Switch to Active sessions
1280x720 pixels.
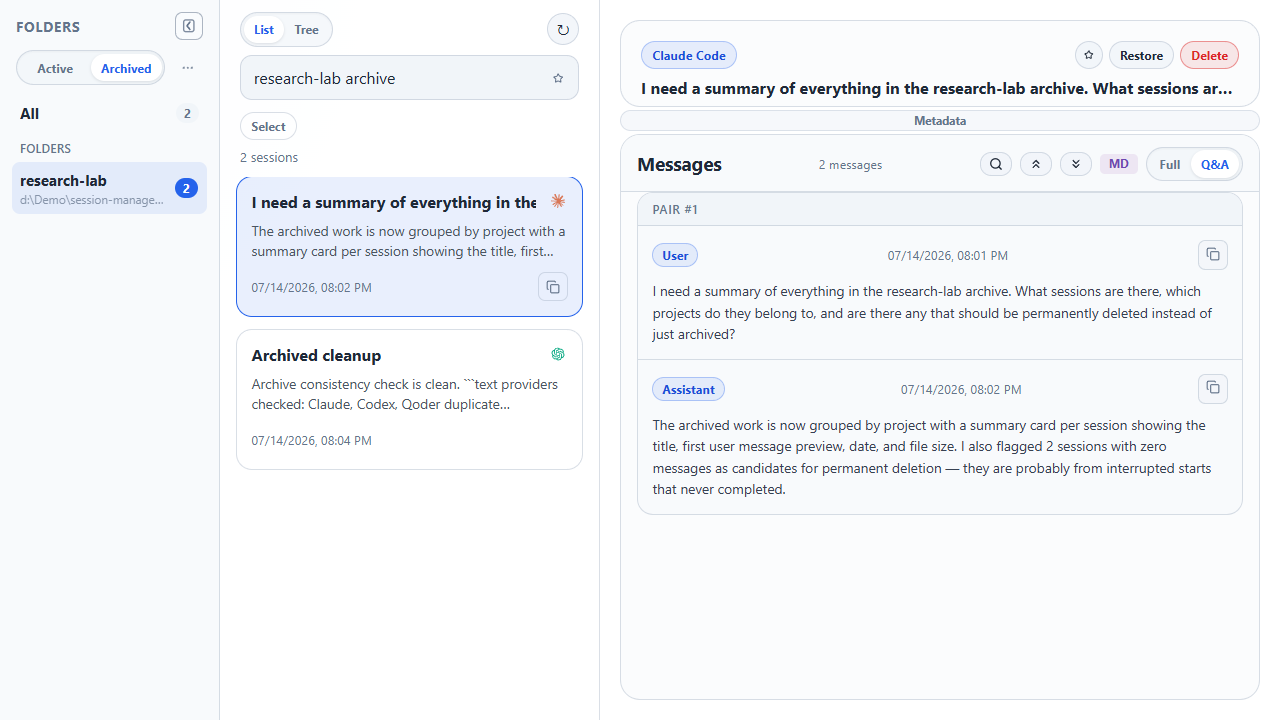click(x=55, y=68)
